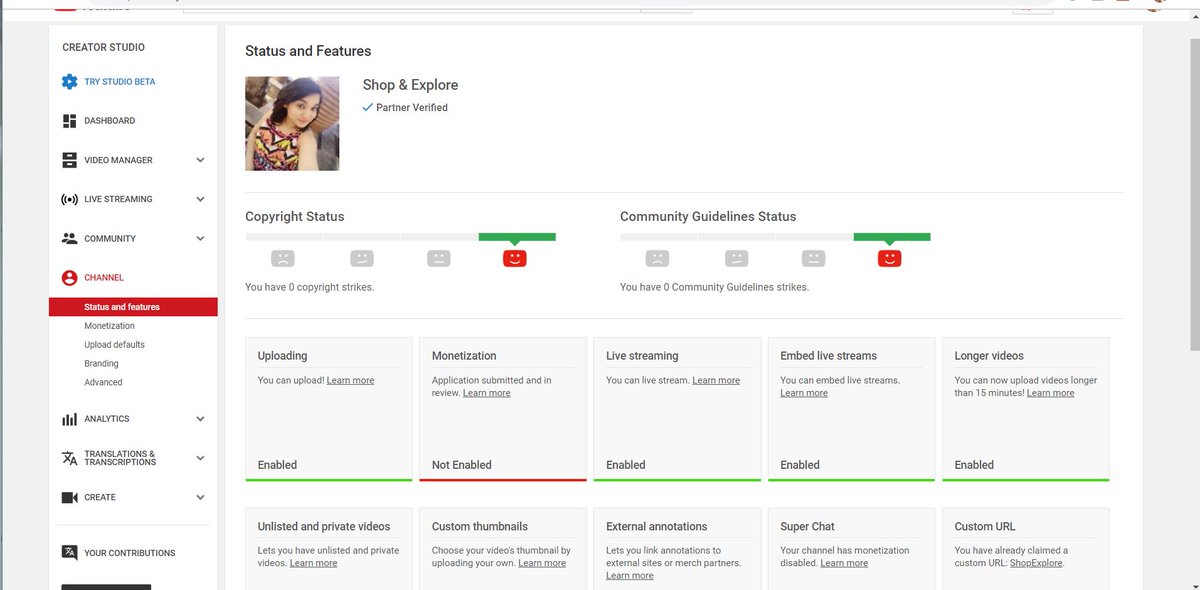The height and width of the screenshot is (590, 1200).
Task: Click the Channel person icon
Action: tap(69, 278)
